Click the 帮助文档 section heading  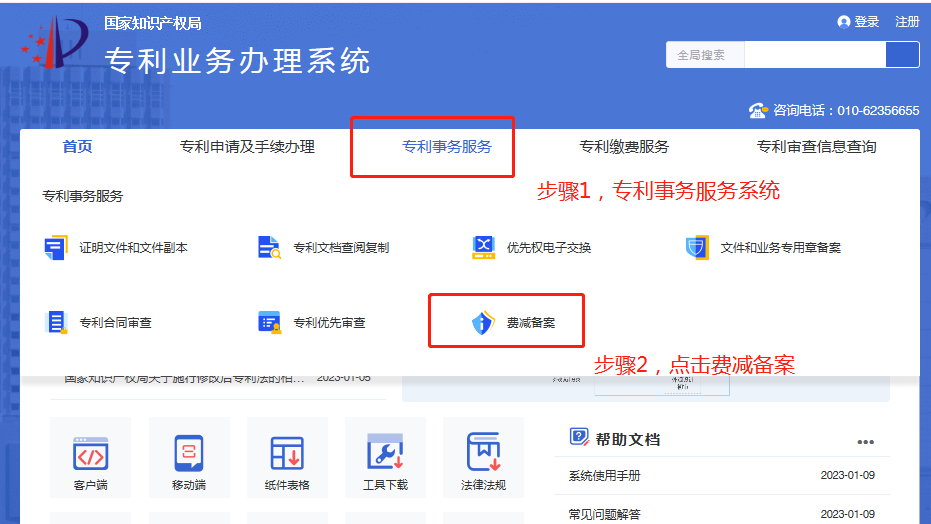[628, 439]
